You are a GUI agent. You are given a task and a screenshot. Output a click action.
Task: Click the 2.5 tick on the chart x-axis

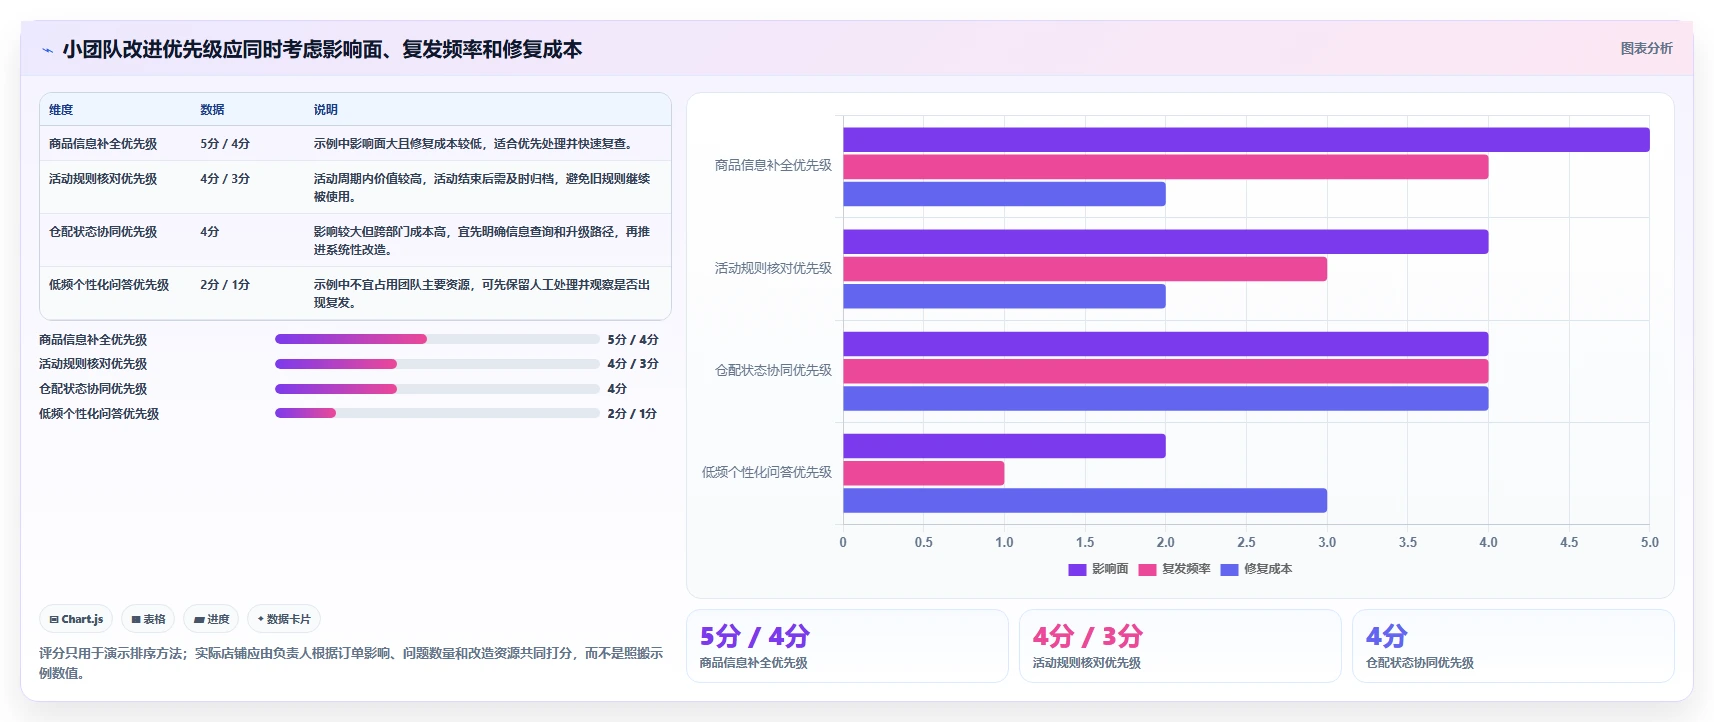point(1246,542)
